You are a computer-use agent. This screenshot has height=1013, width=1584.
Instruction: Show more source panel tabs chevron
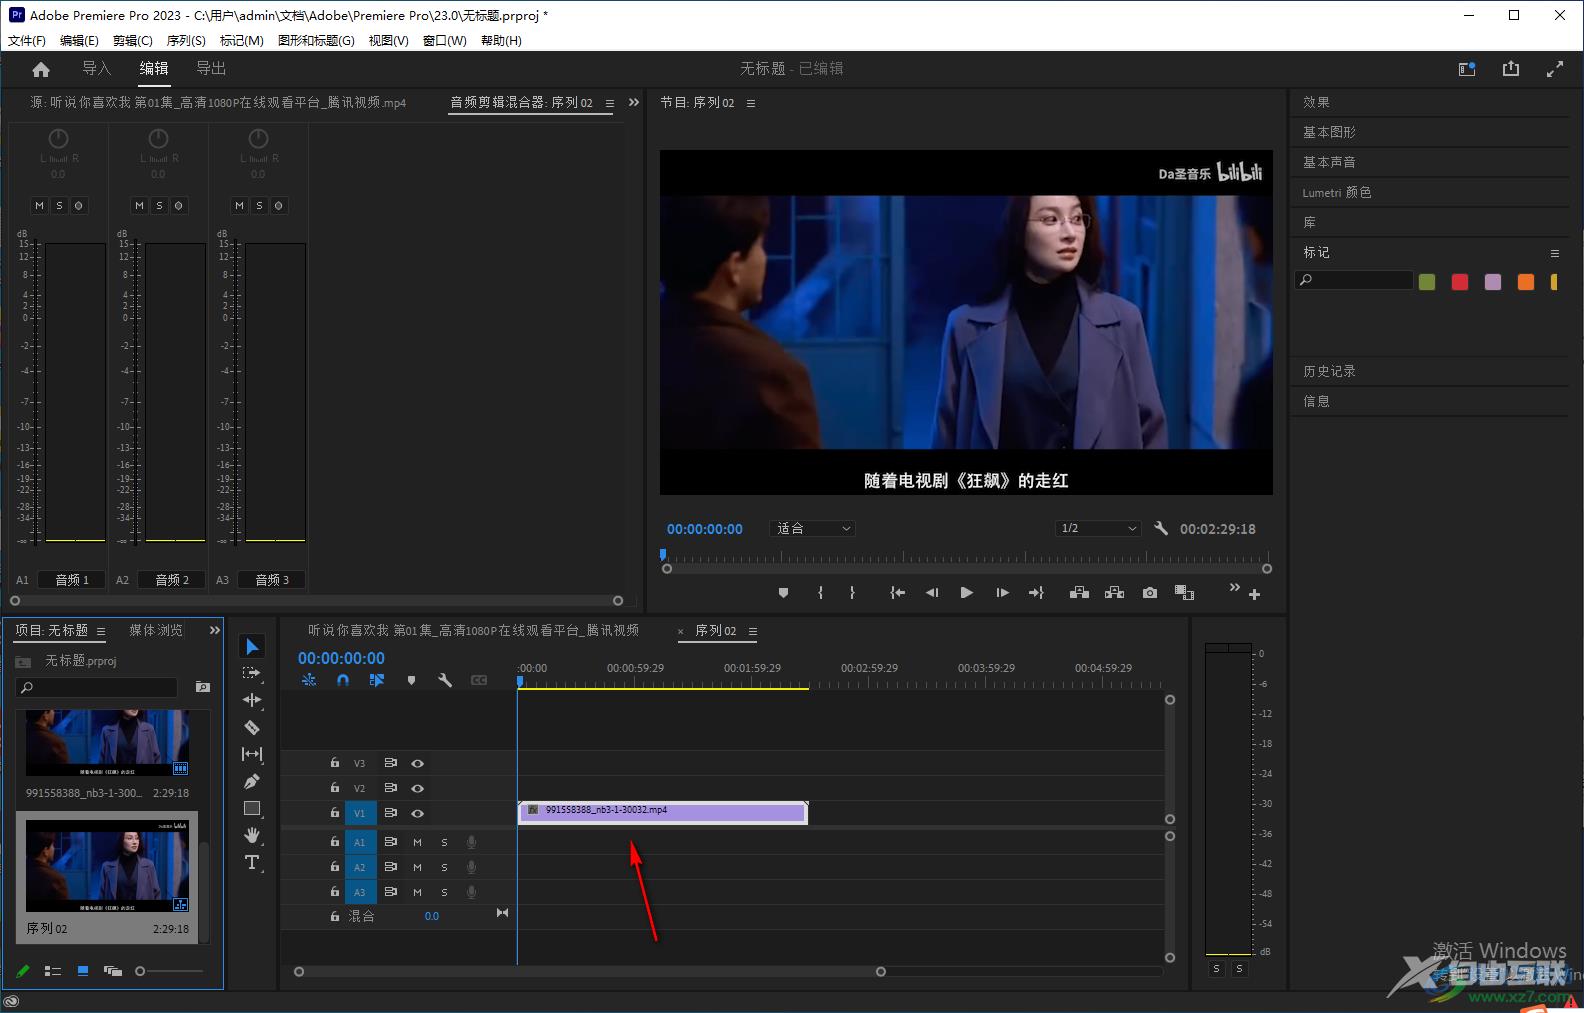(633, 102)
